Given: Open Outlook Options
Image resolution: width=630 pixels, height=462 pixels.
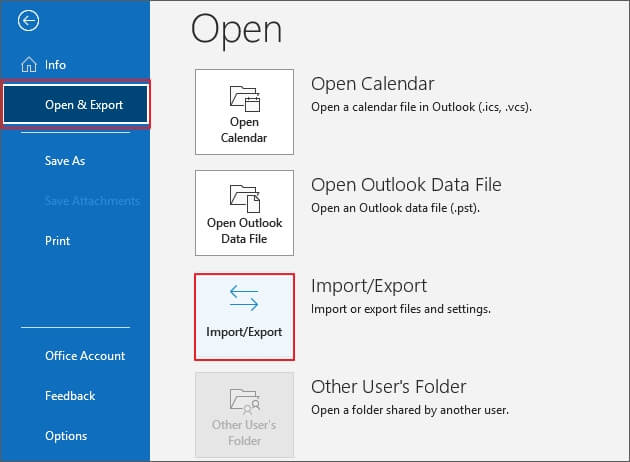Looking at the screenshot, I should 66,436.
